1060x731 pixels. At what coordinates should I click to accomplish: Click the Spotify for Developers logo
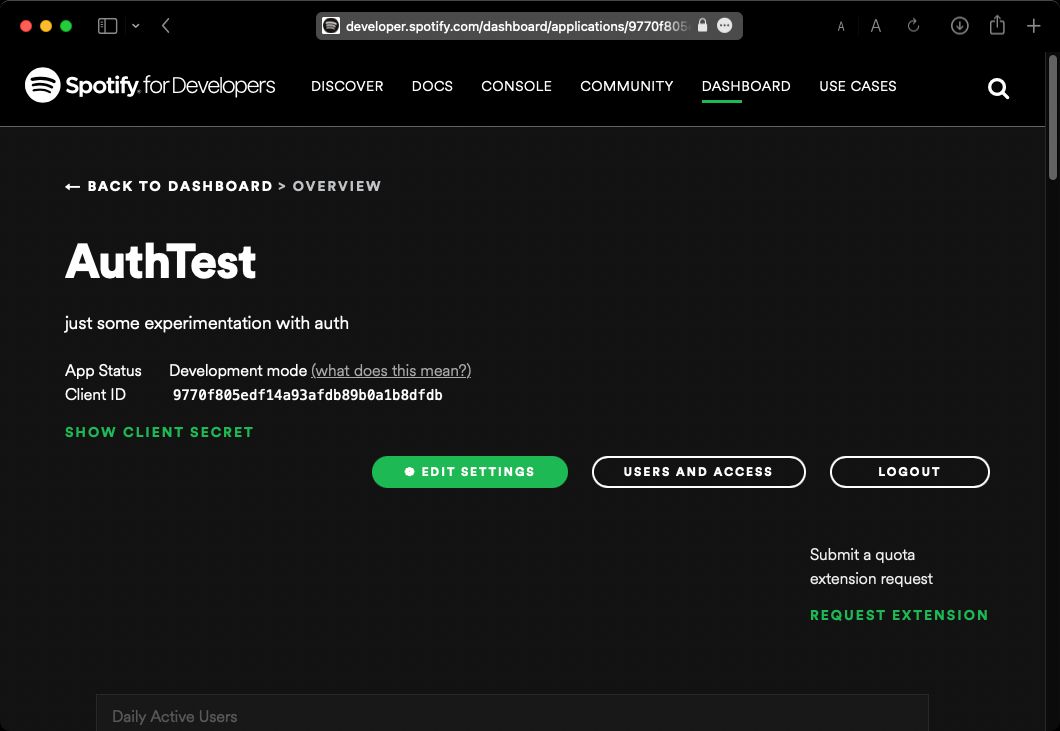150,86
